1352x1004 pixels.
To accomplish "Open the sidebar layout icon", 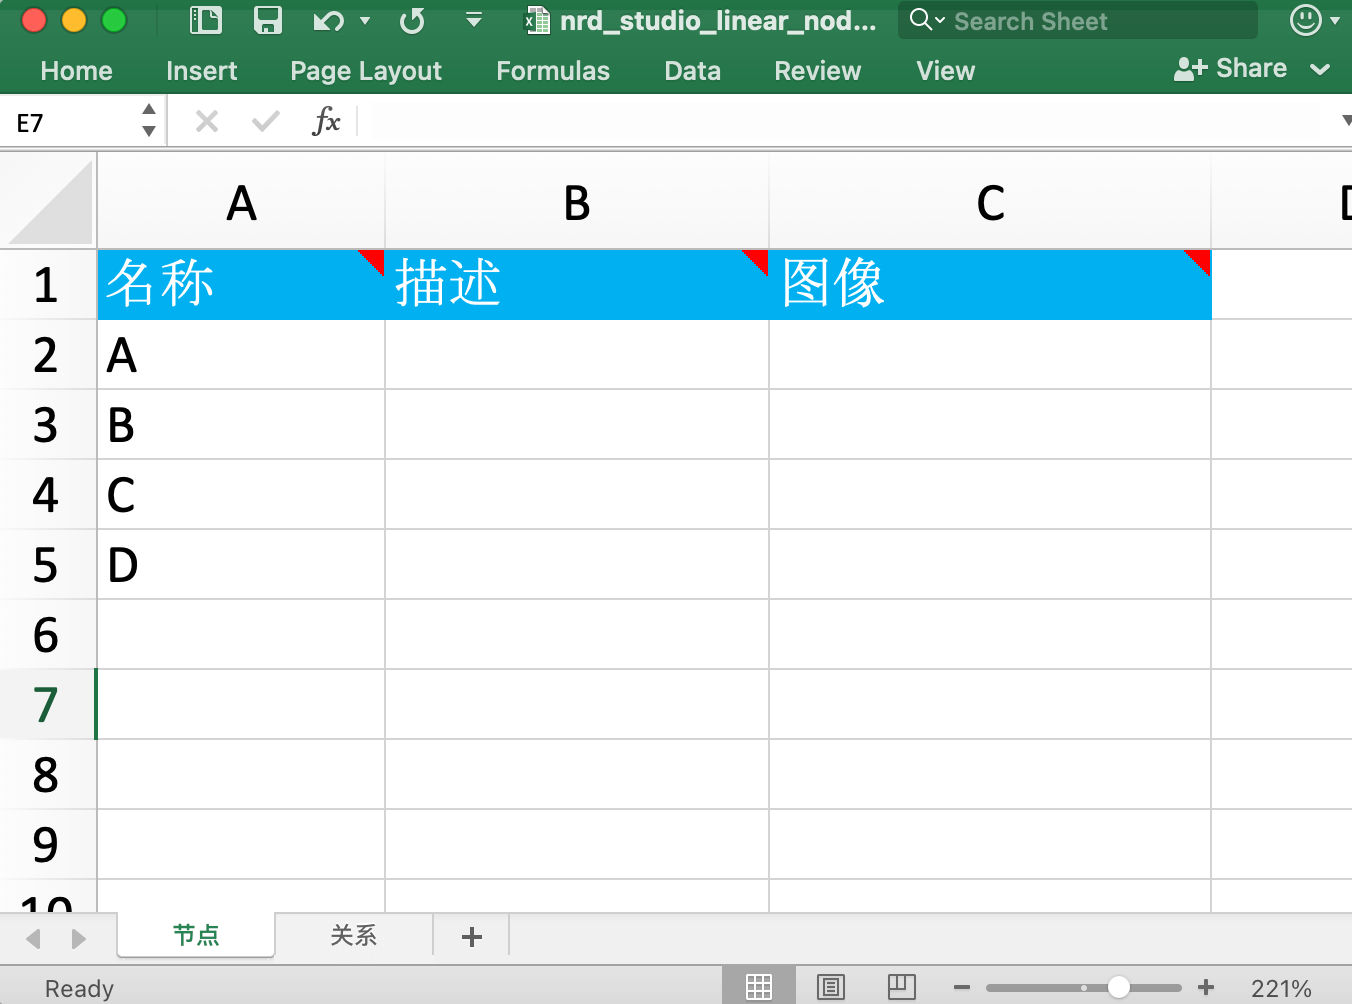I will tap(206, 20).
